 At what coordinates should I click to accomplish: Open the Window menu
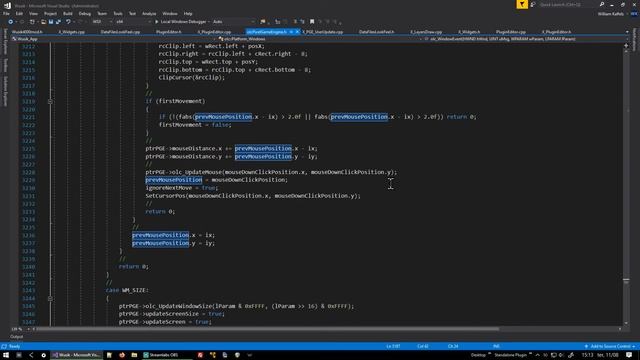coord(170,13)
